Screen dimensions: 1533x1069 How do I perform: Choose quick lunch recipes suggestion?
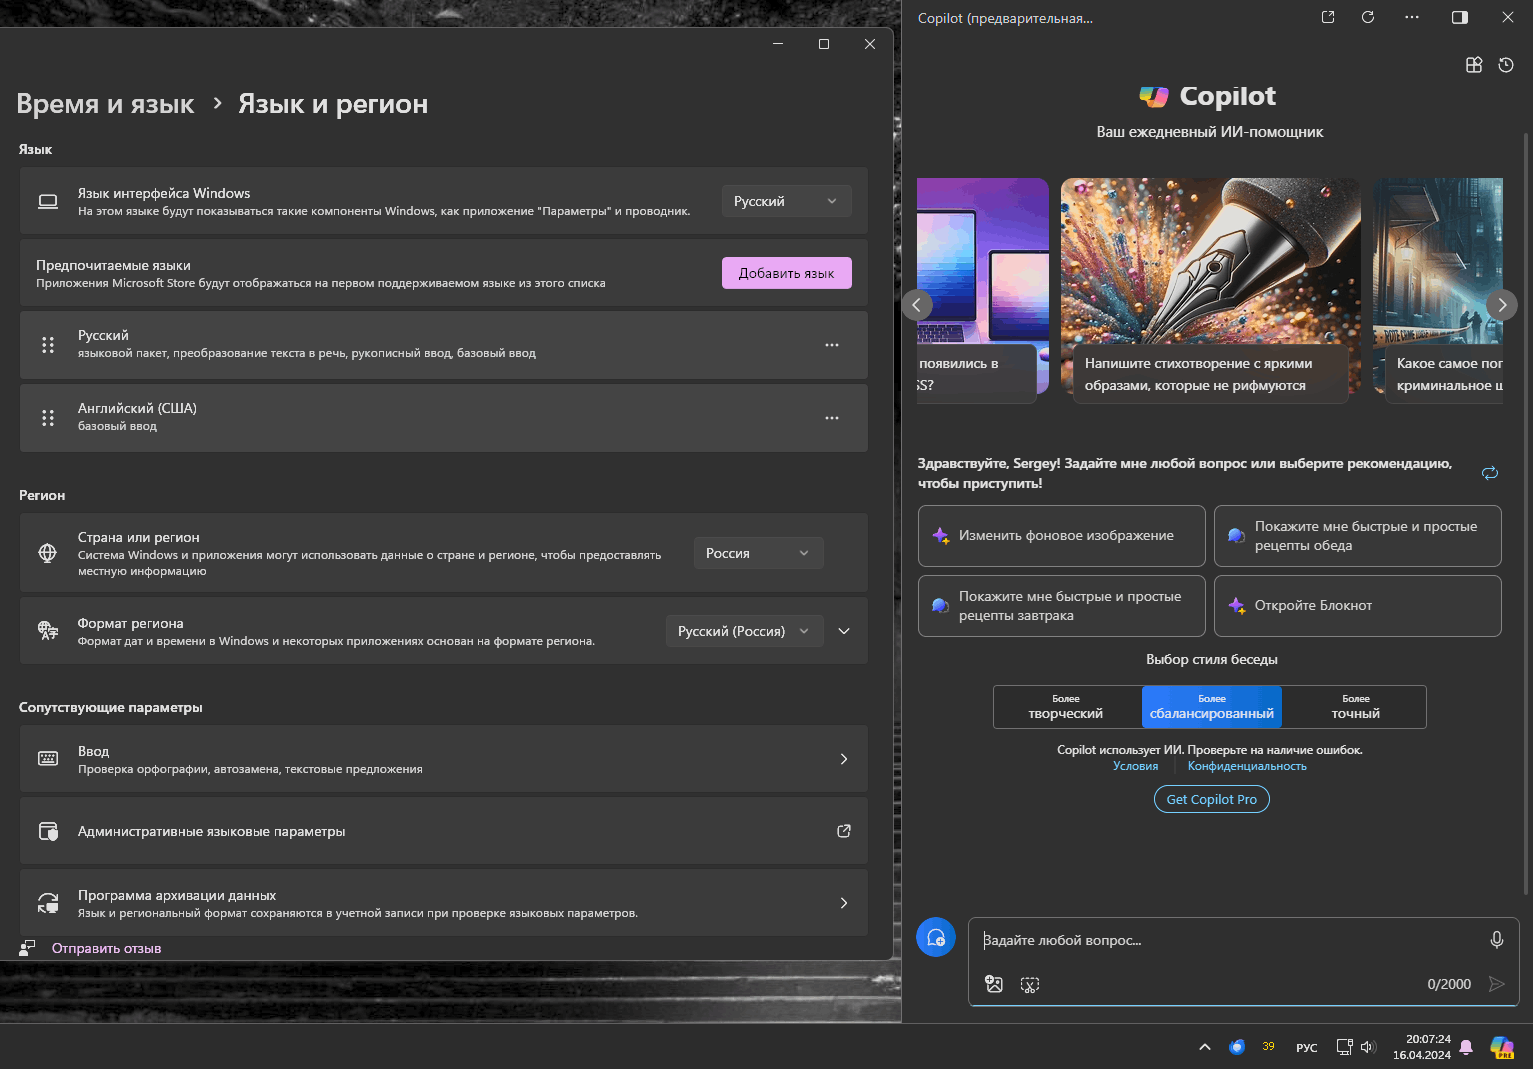[1358, 536]
